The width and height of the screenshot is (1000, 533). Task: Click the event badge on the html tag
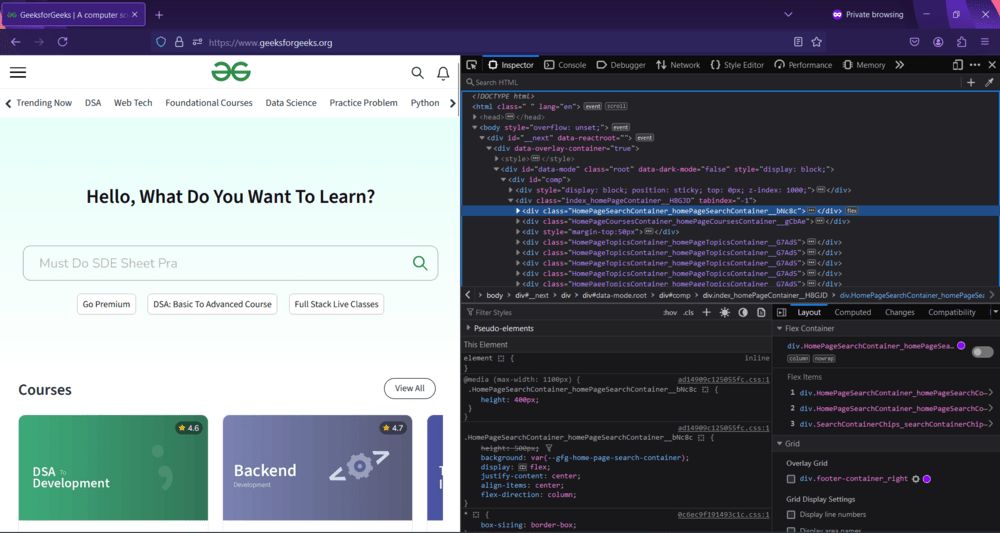[592, 106]
